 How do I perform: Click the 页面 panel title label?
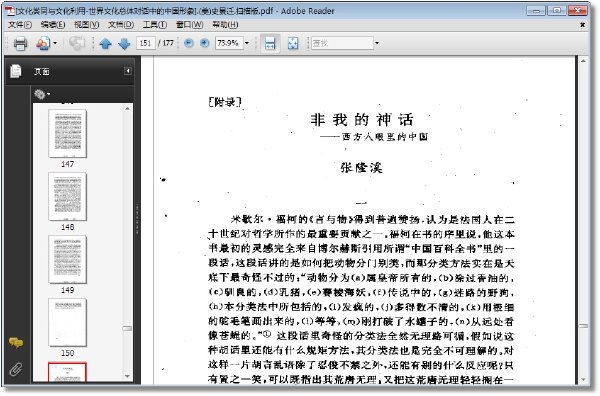point(42,72)
